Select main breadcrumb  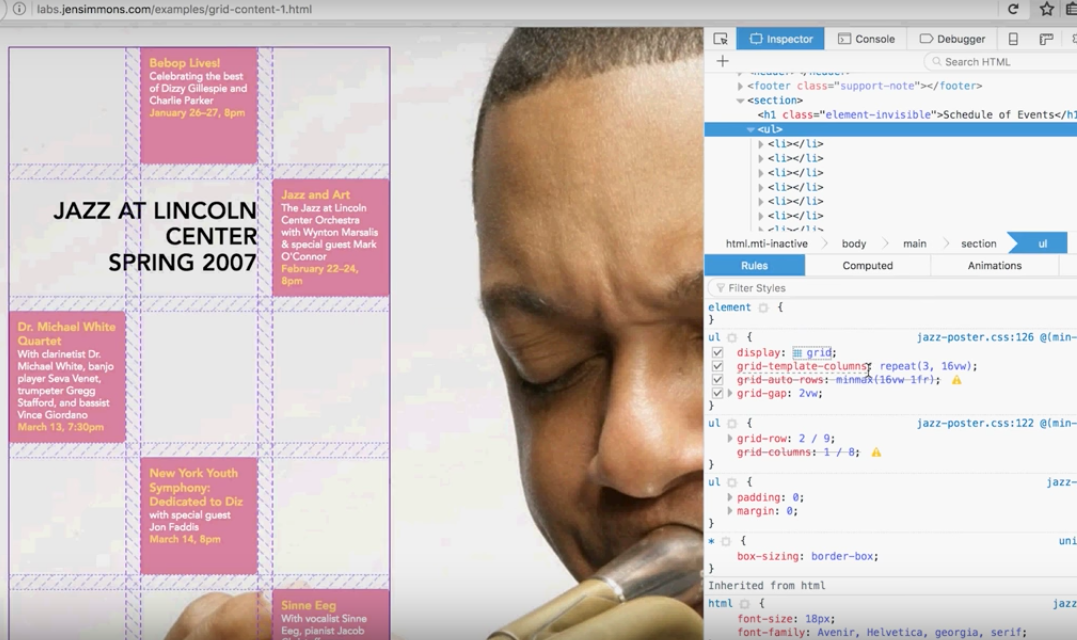point(914,244)
